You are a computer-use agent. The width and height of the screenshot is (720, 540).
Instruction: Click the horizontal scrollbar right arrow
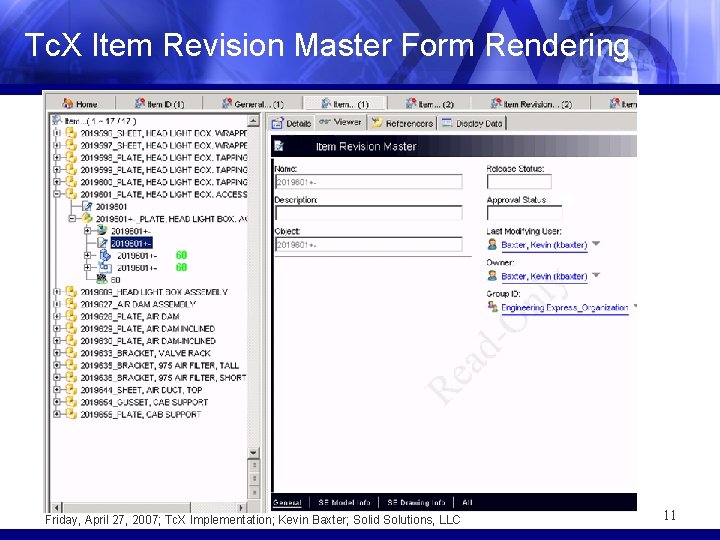(241, 507)
